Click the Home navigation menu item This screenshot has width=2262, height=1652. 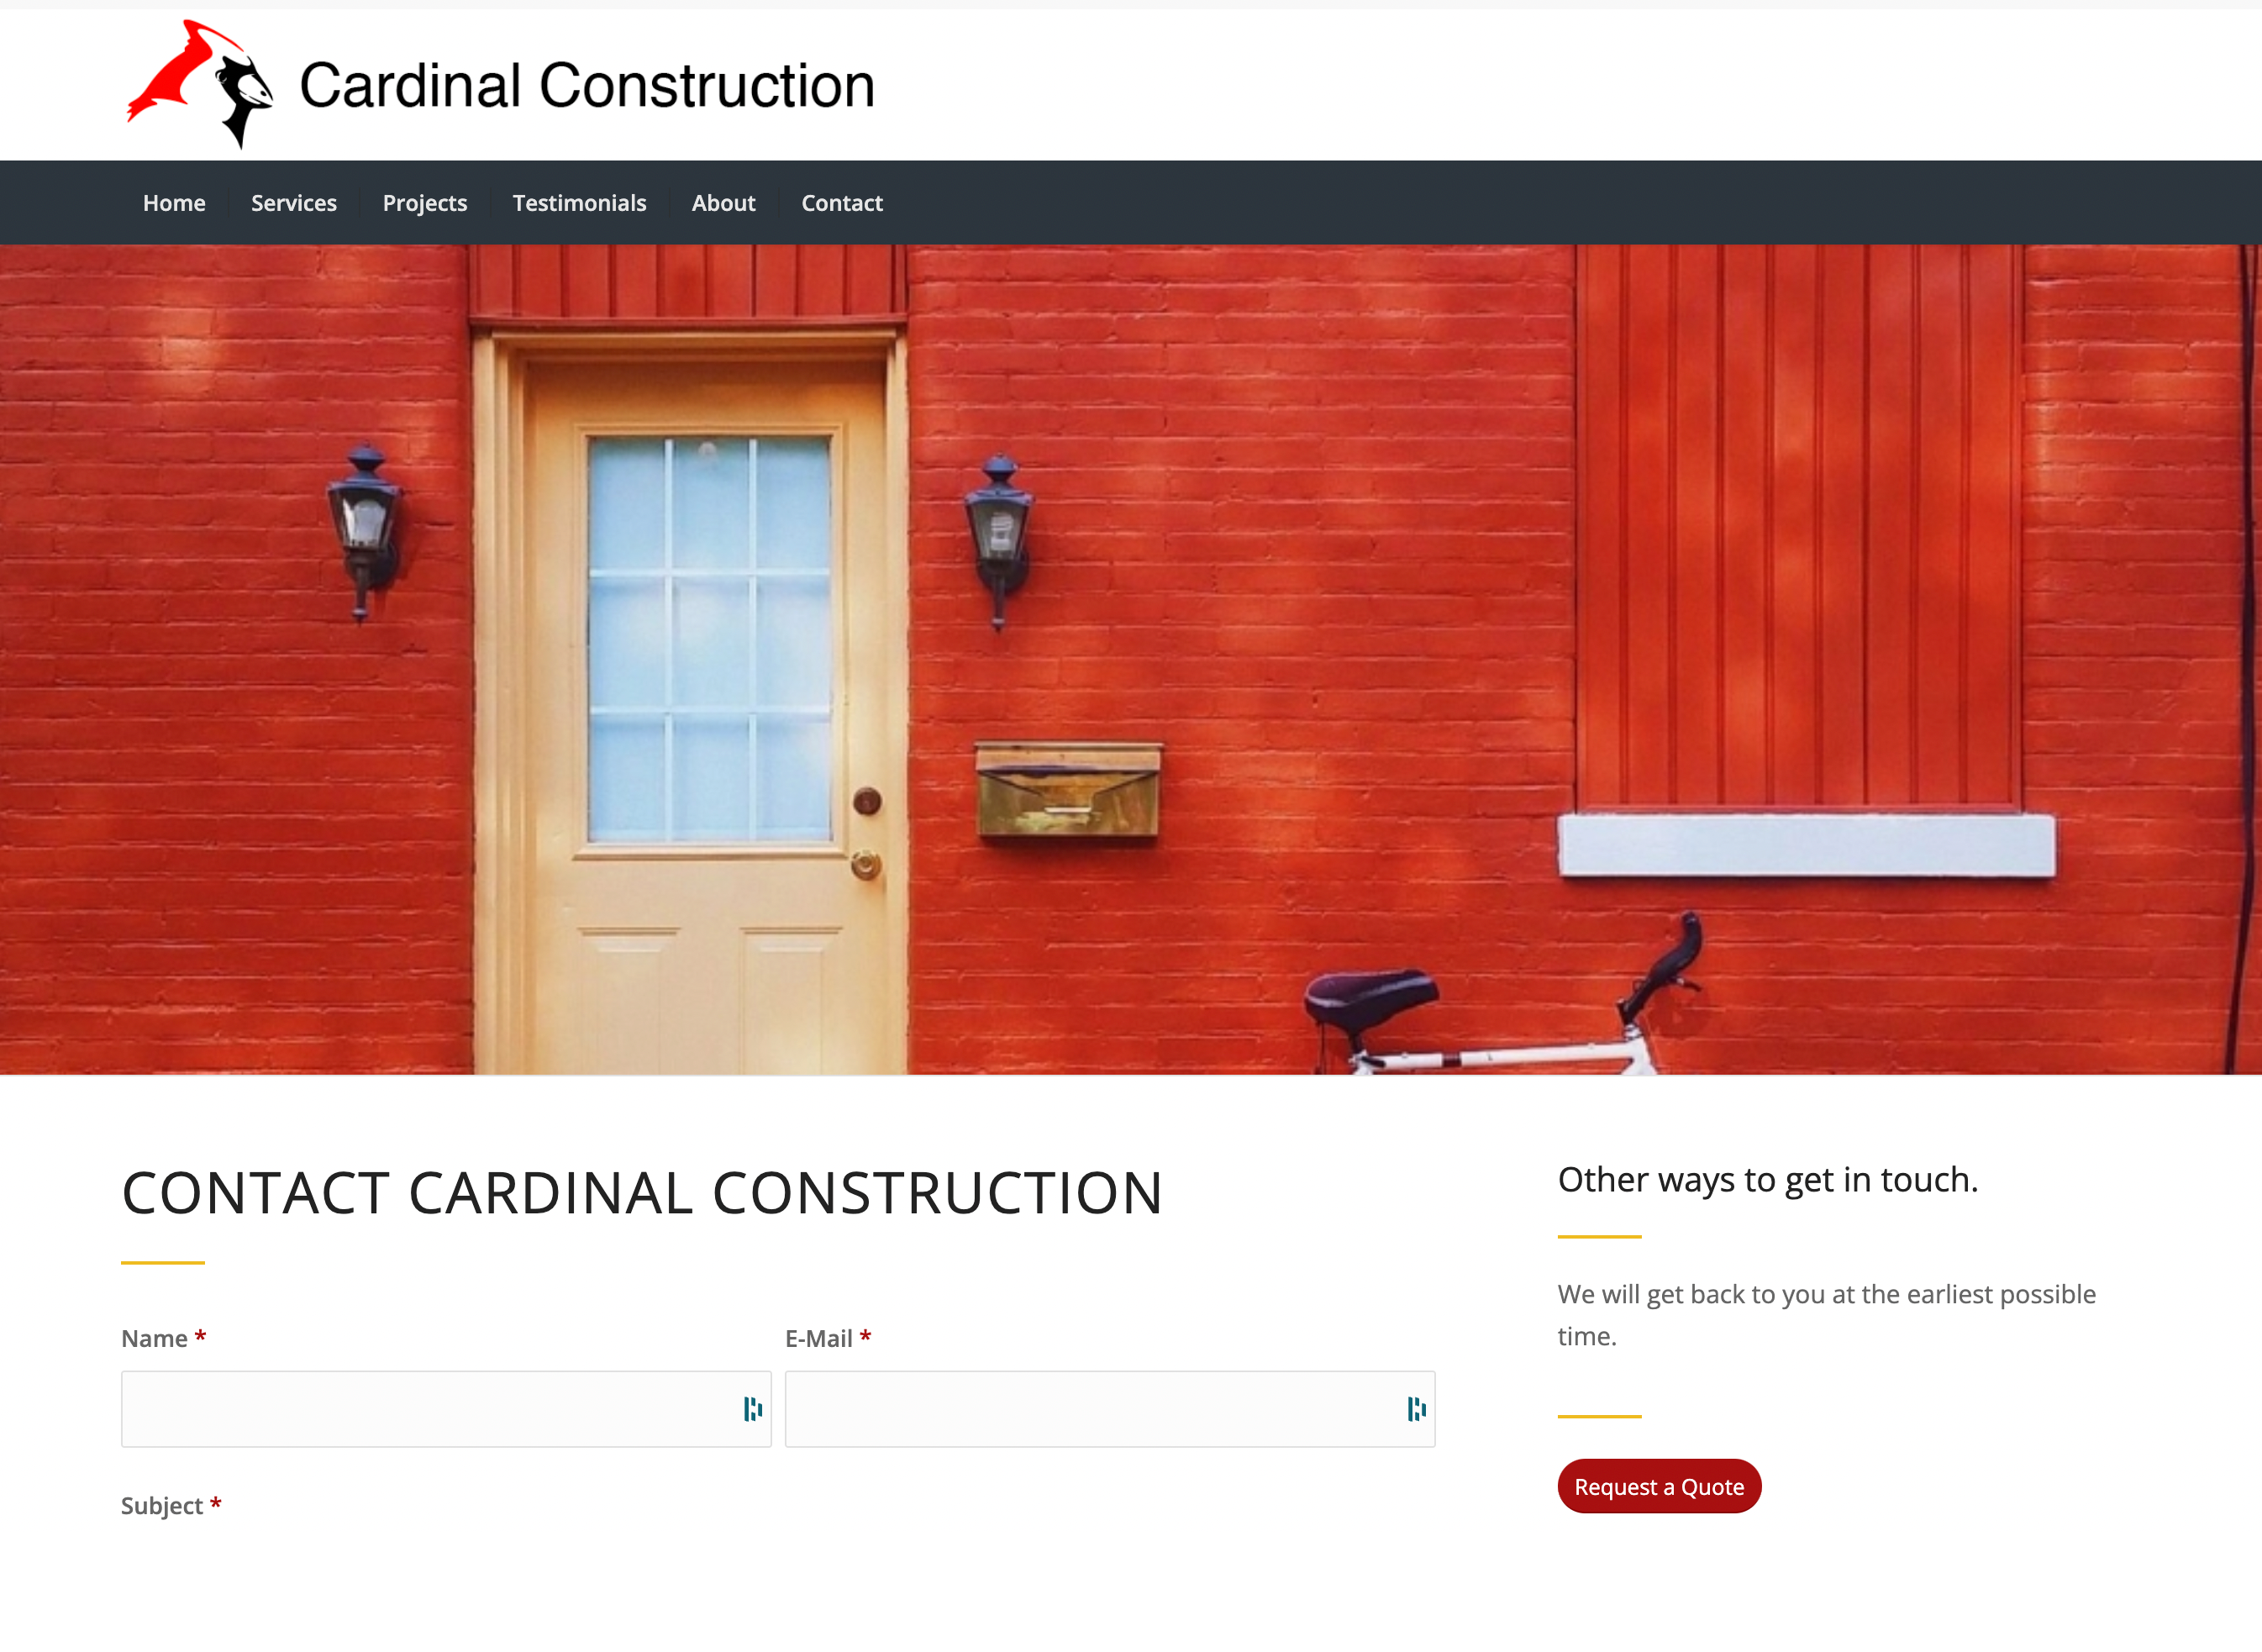(172, 202)
